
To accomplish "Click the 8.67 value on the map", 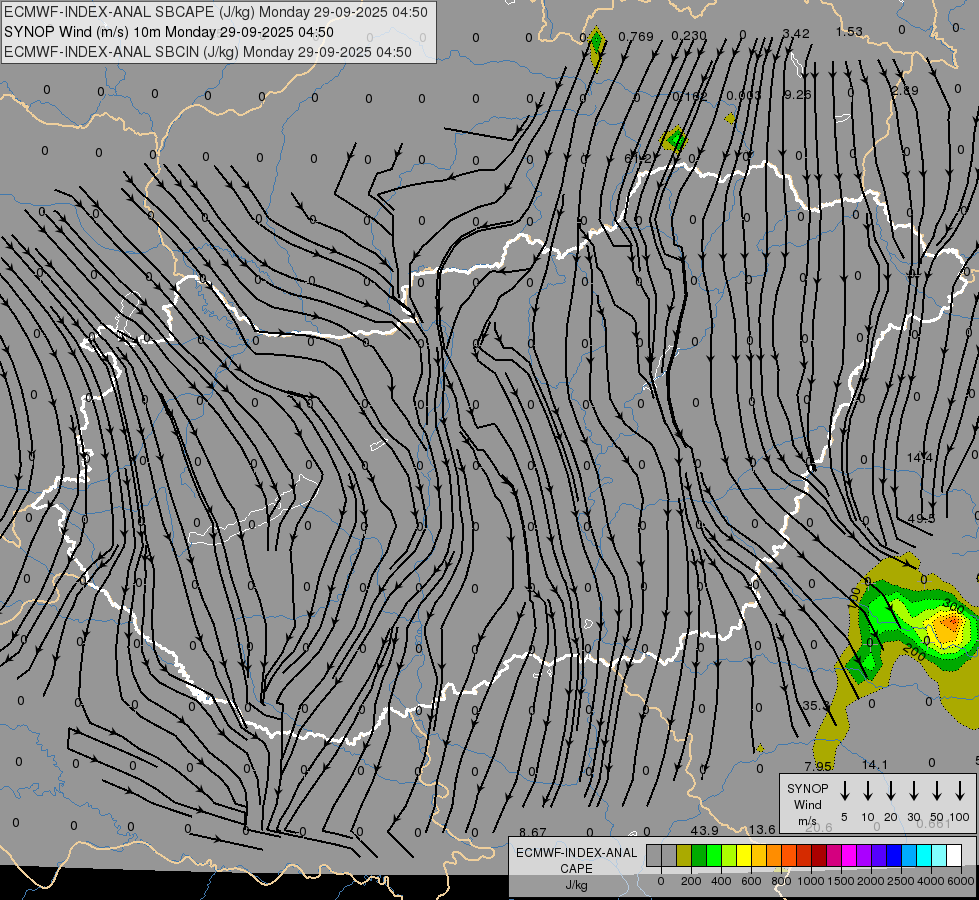I will [533, 832].
